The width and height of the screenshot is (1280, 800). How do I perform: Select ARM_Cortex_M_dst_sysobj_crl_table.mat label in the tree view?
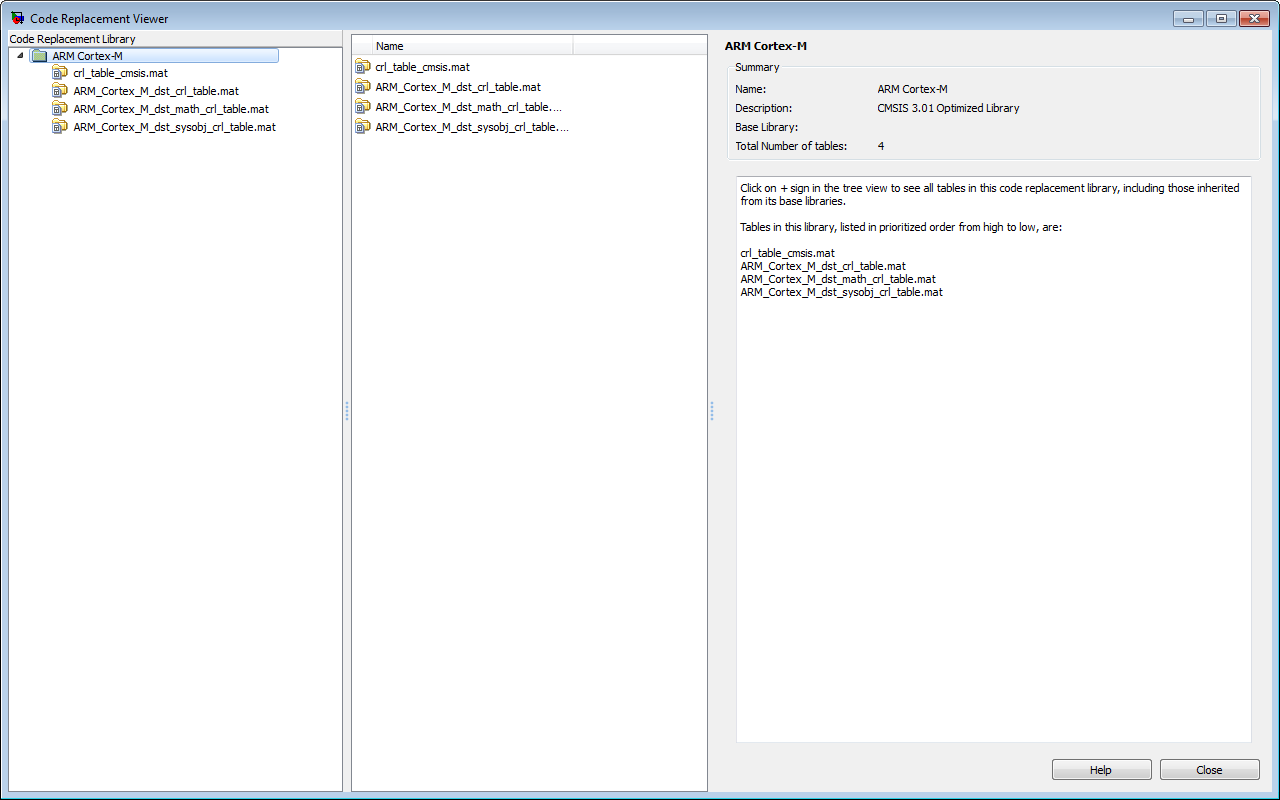pos(174,127)
